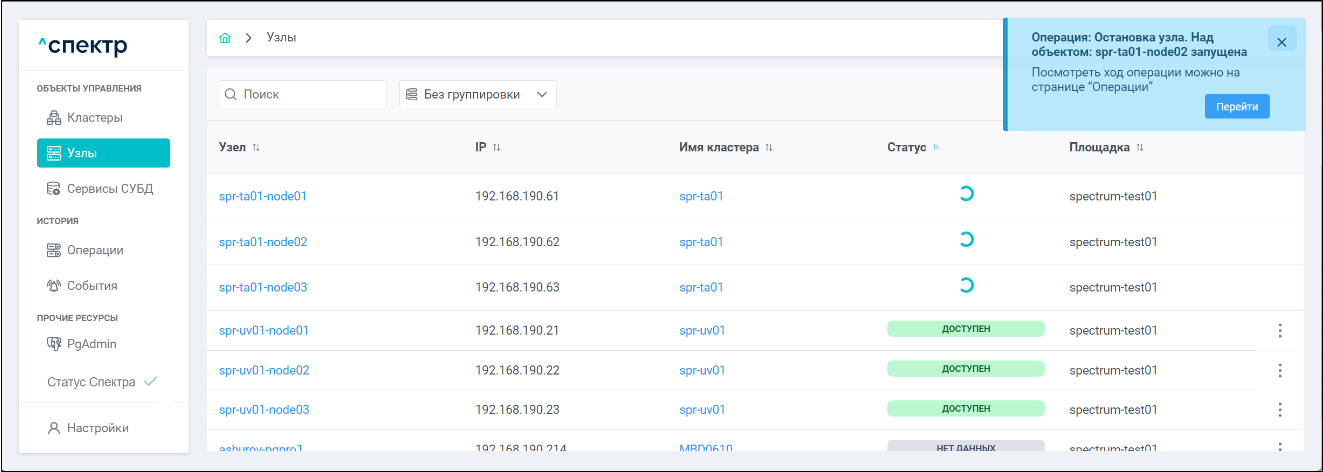1323x472 pixels.
Task: Sort by Имя кластера column icon
Action: click(x=769, y=148)
